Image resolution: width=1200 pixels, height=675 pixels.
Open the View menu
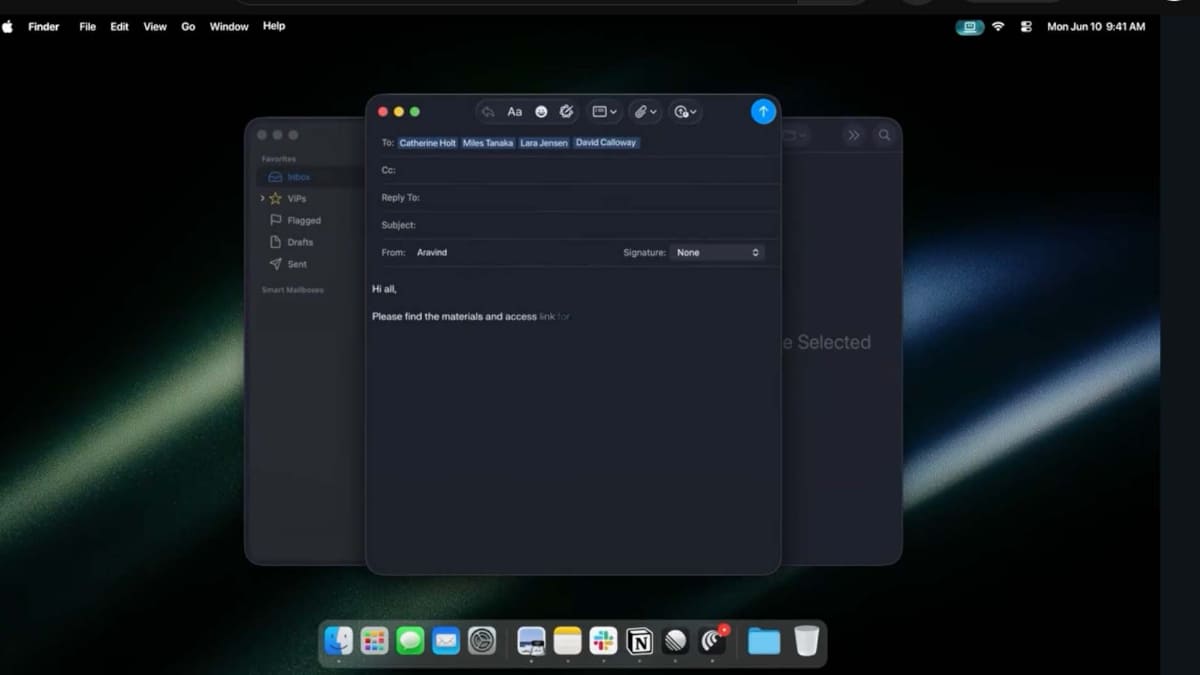tap(155, 27)
